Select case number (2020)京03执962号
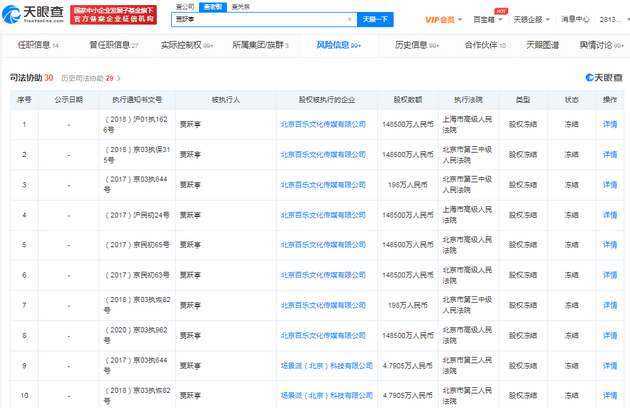The image size is (630, 408). (136, 335)
